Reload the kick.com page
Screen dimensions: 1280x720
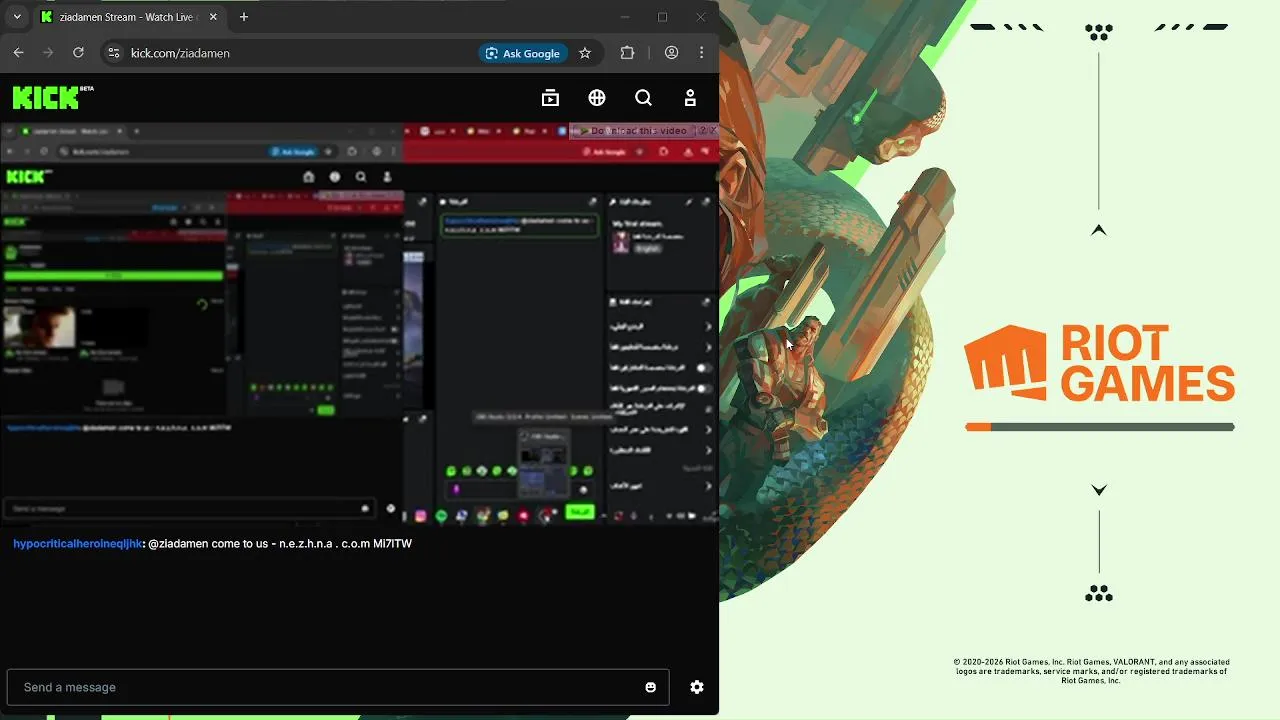coord(78,53)
